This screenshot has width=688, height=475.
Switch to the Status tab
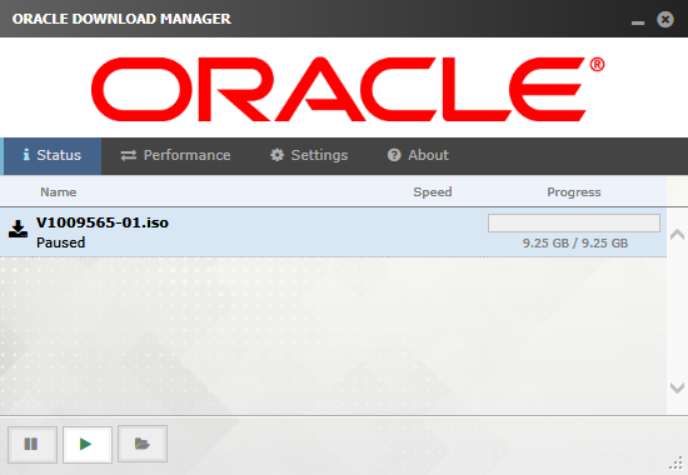[52, 155]
